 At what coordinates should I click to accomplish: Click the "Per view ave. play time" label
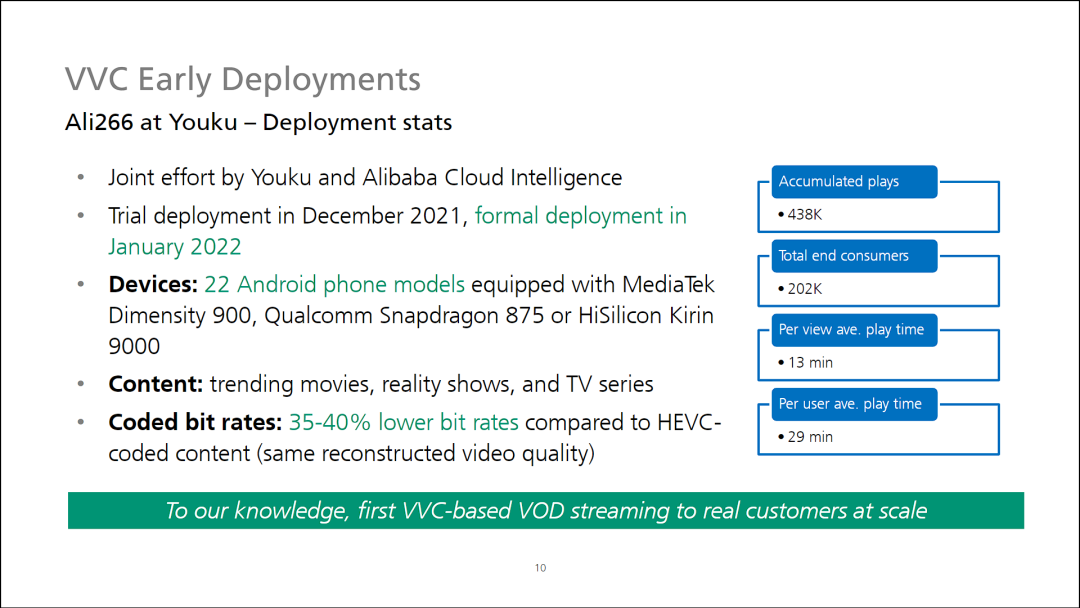[851, 330]
